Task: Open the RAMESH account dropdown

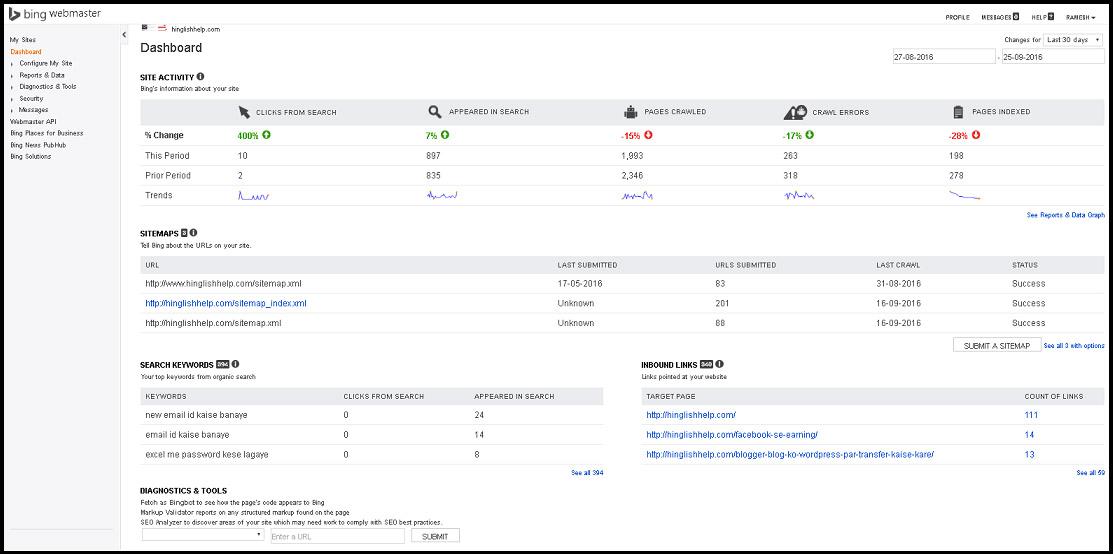Action: tap(1080, 16)
